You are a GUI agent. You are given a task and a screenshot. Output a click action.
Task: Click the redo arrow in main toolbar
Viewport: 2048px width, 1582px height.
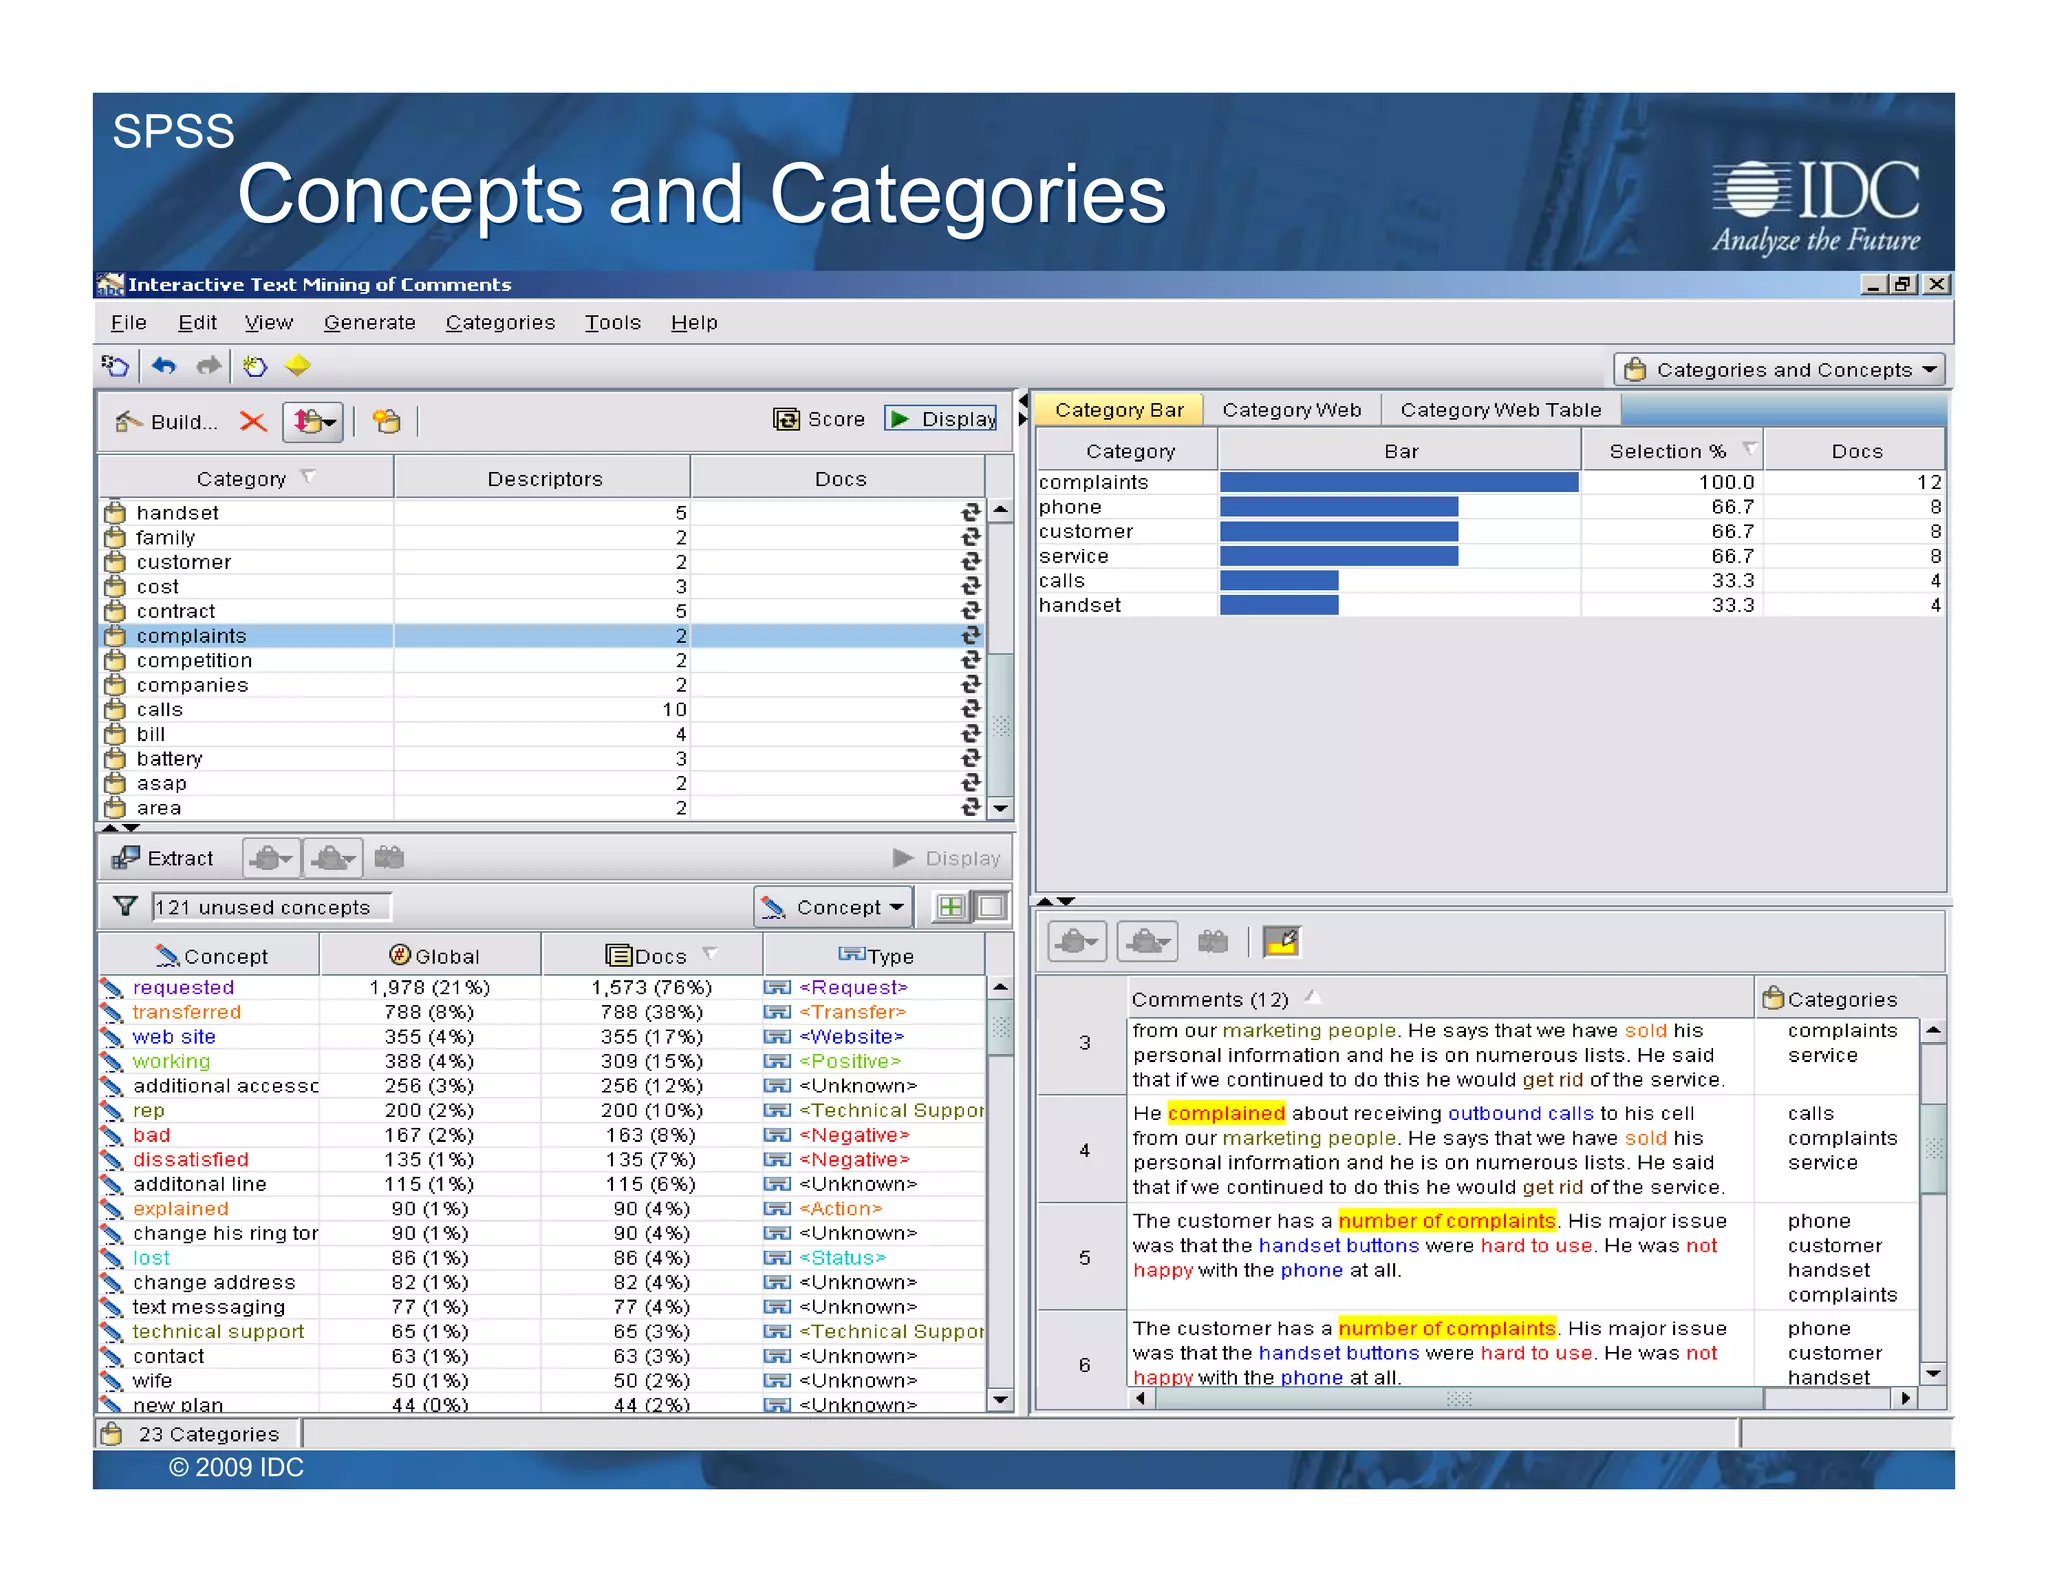209,367
